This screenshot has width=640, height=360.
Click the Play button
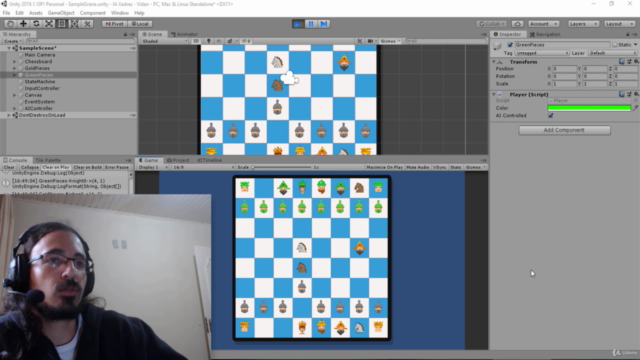298,24
